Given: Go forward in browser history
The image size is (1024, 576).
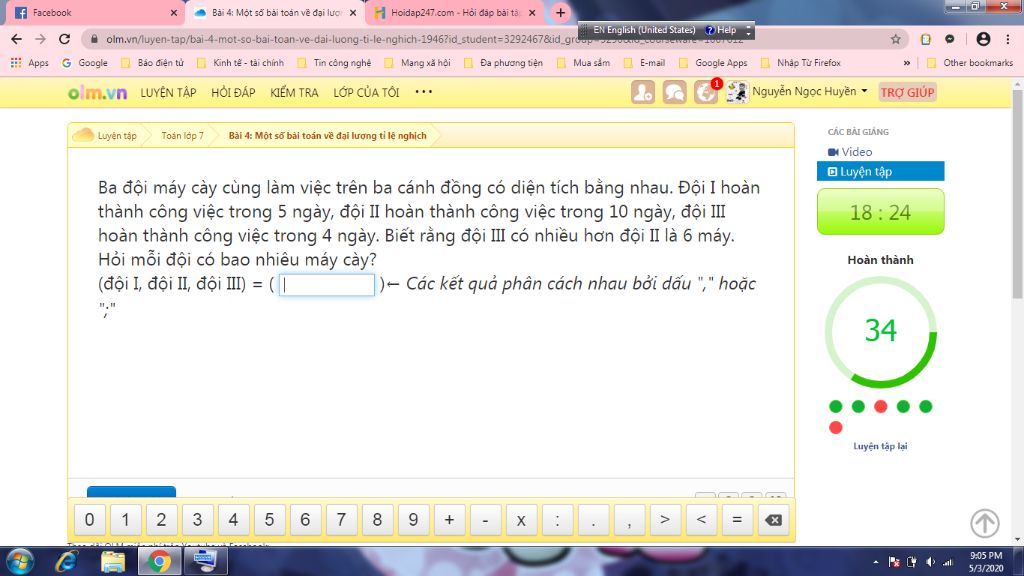Looking at the screenshot, I should coord(40,39).
